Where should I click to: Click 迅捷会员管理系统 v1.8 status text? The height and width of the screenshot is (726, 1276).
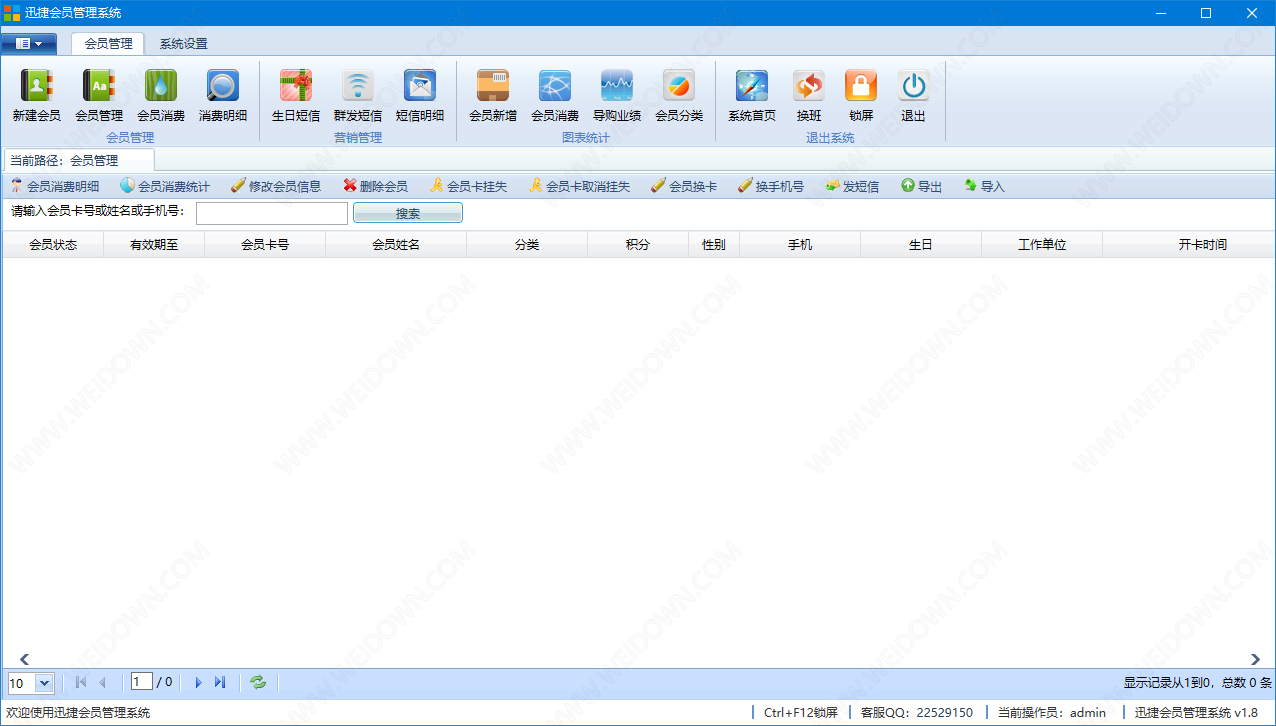click(x=1196, y=713)
